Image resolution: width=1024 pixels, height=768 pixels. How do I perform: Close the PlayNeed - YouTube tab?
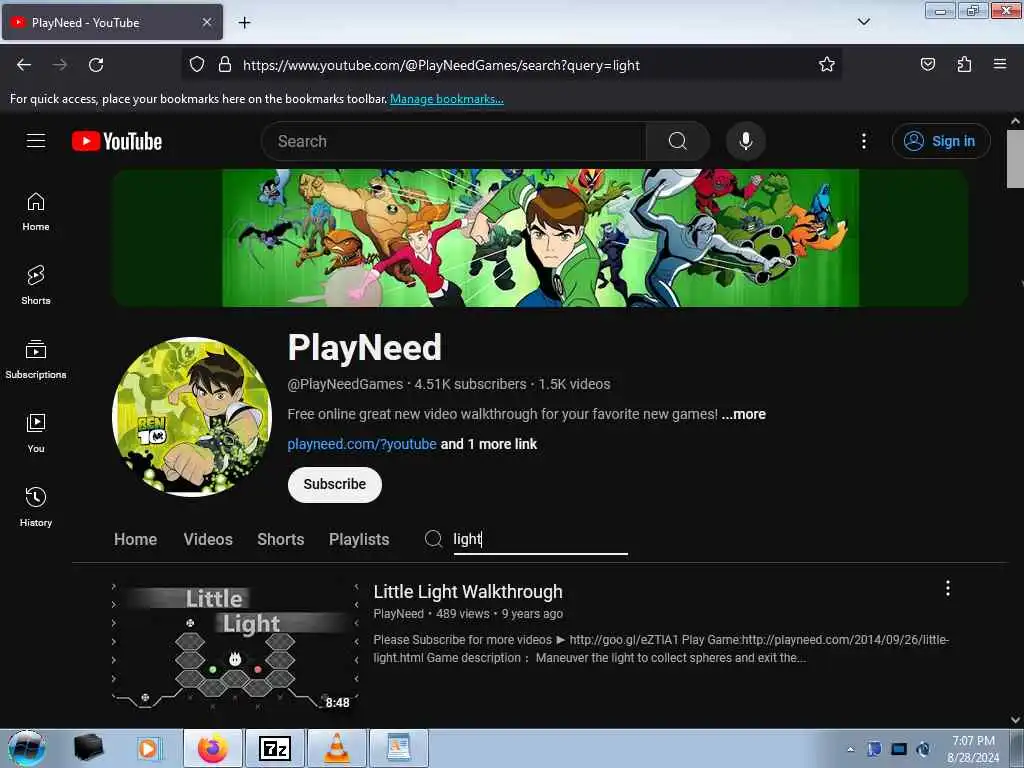(206, 22)
